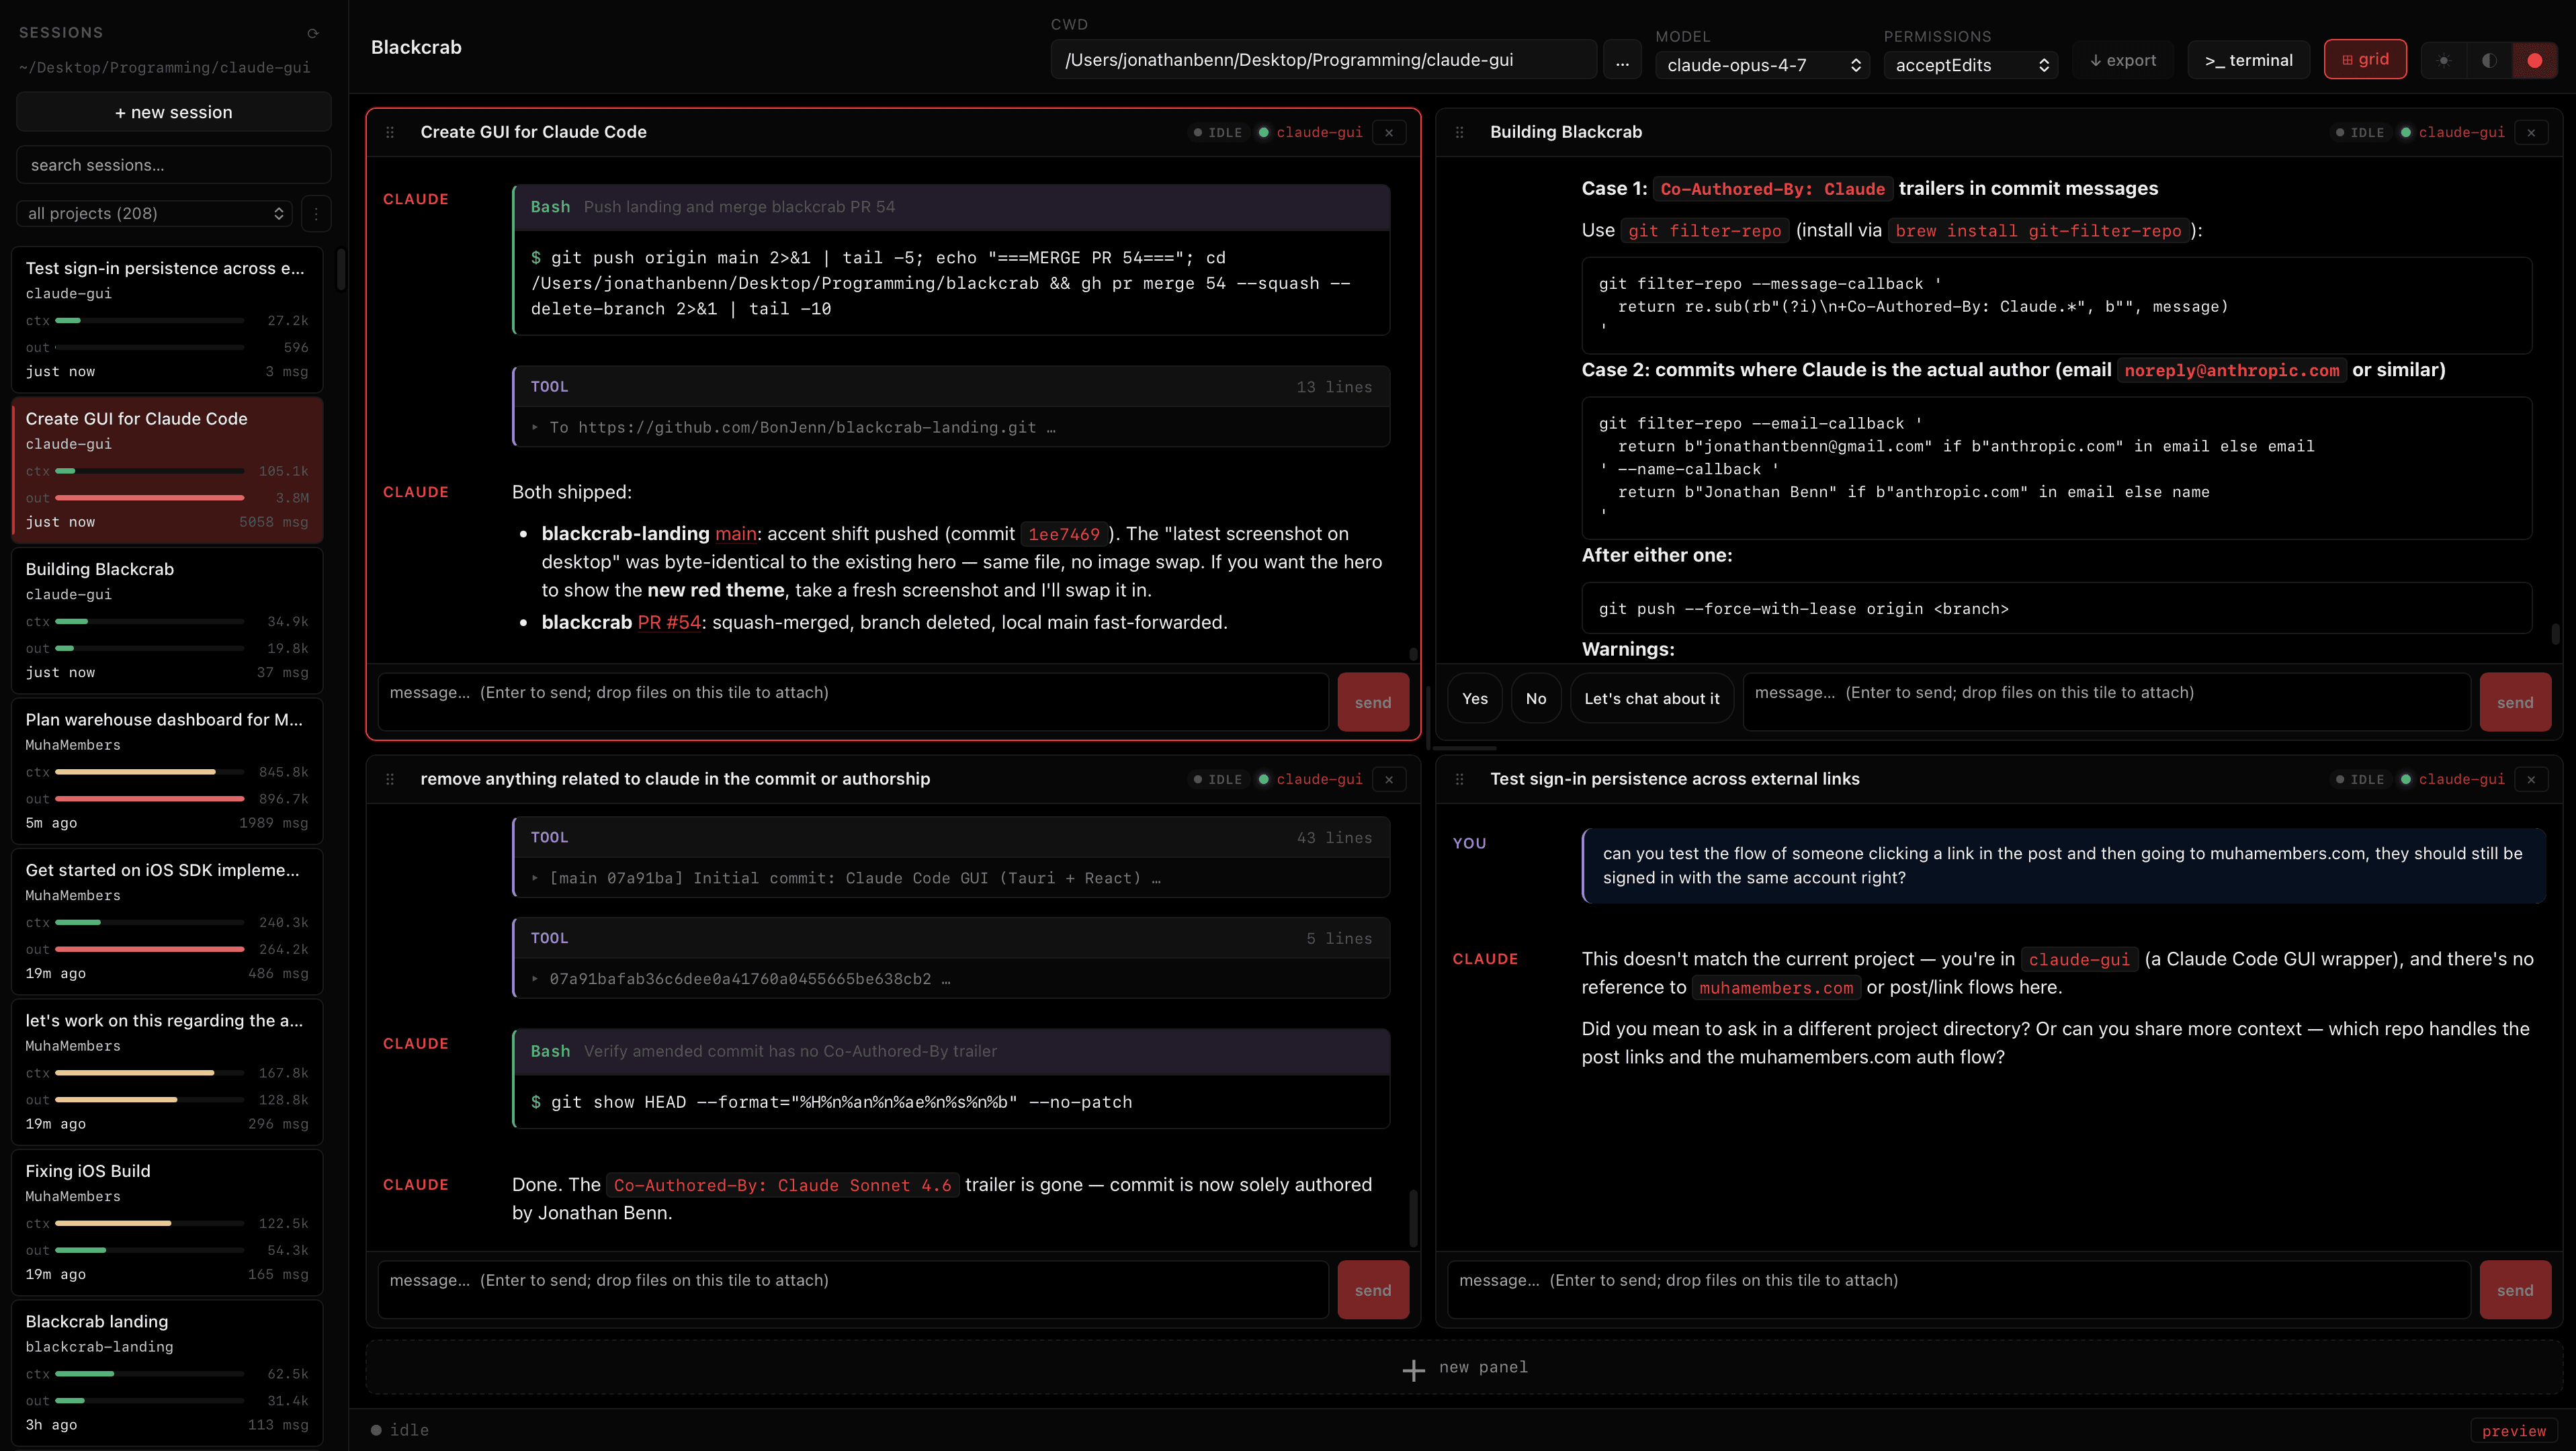
Task: Switch to light theme sun icon
Action: tap(2443, 60)
